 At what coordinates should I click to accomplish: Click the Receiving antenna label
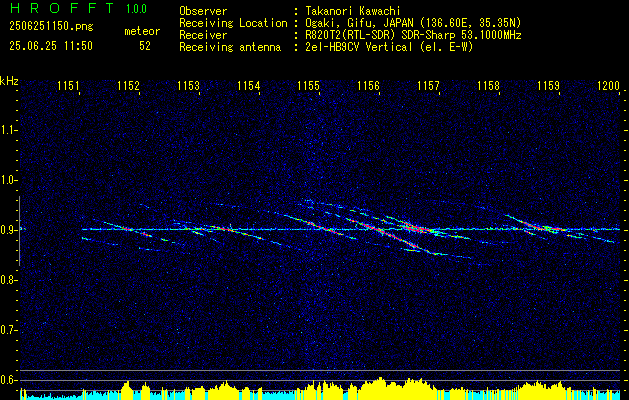coord(230,47)
